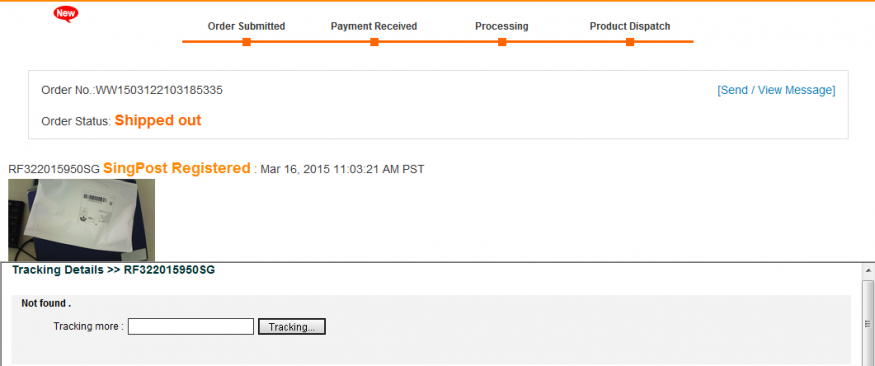Image resolution: width=875 pixels, height=366 pixels.
Task: Focus the Tracking more input field
Action: [x=191, y=327]
